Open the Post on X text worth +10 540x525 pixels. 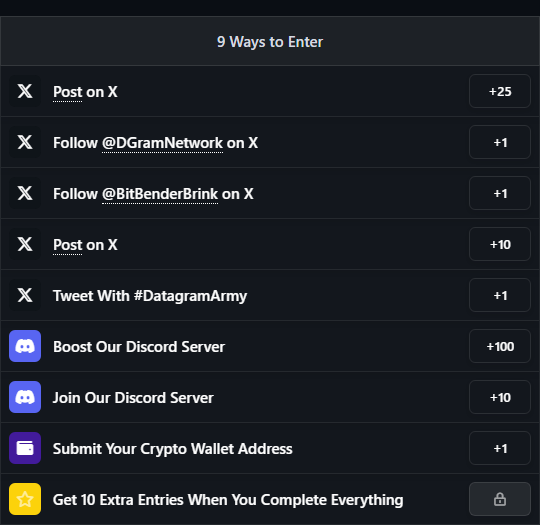tap(85, 245)
